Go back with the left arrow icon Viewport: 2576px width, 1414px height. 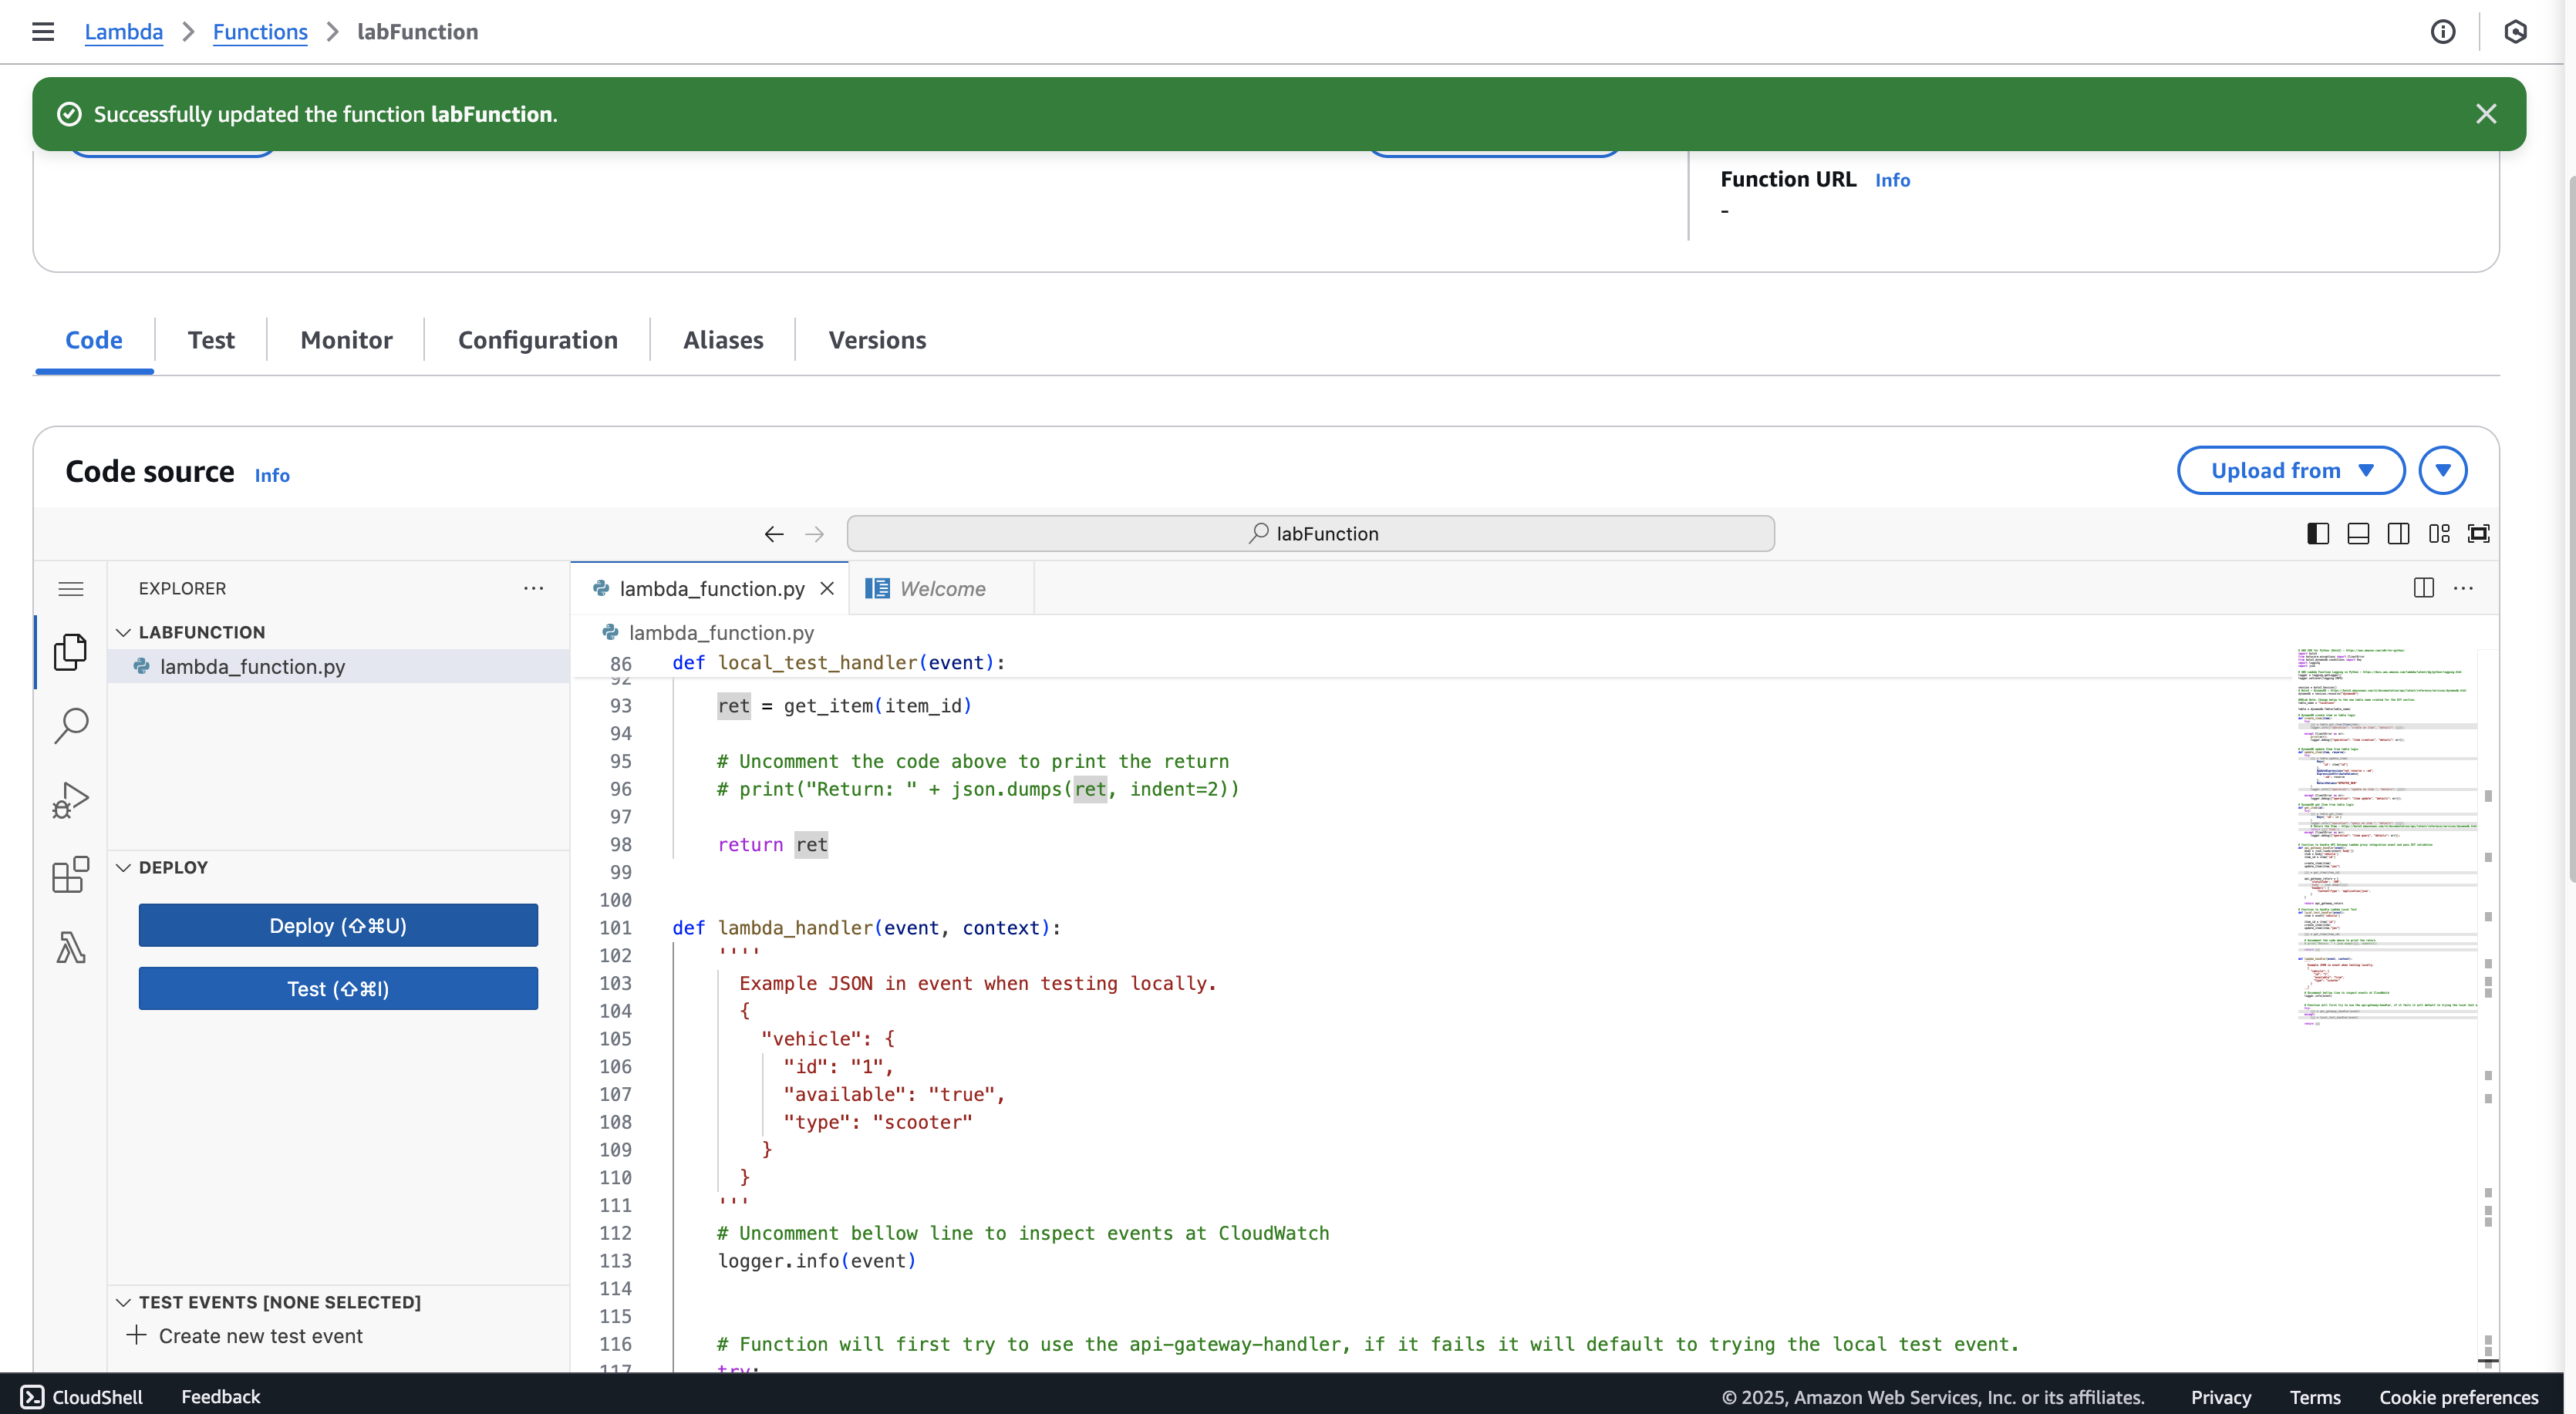click(x=774, y=534)
